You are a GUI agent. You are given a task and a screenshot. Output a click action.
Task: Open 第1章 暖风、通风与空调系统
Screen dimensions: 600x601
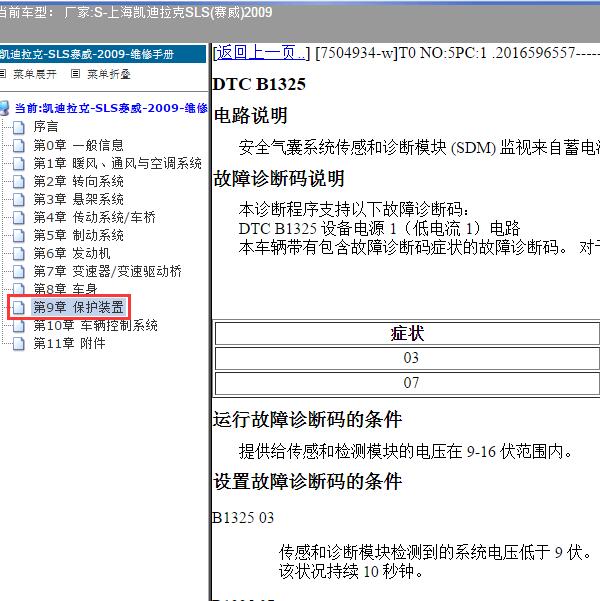(x=117, y=163)
